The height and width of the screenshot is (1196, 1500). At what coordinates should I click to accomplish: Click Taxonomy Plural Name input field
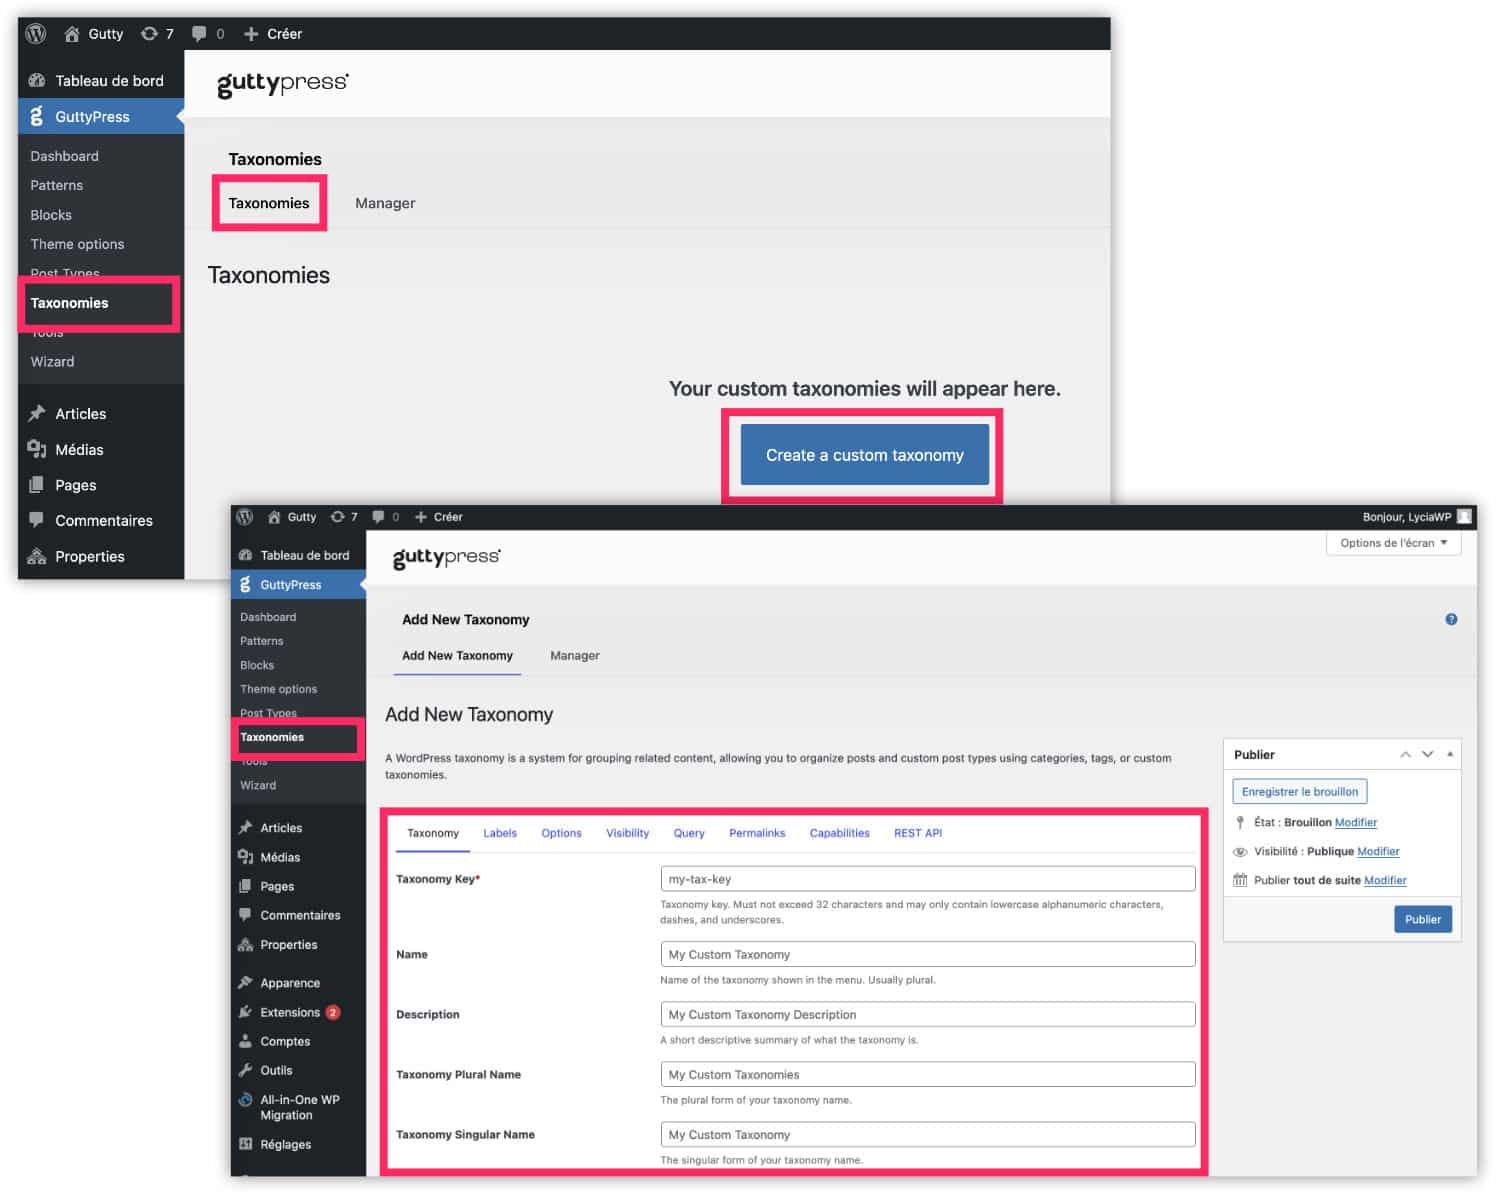point(928,1075)
